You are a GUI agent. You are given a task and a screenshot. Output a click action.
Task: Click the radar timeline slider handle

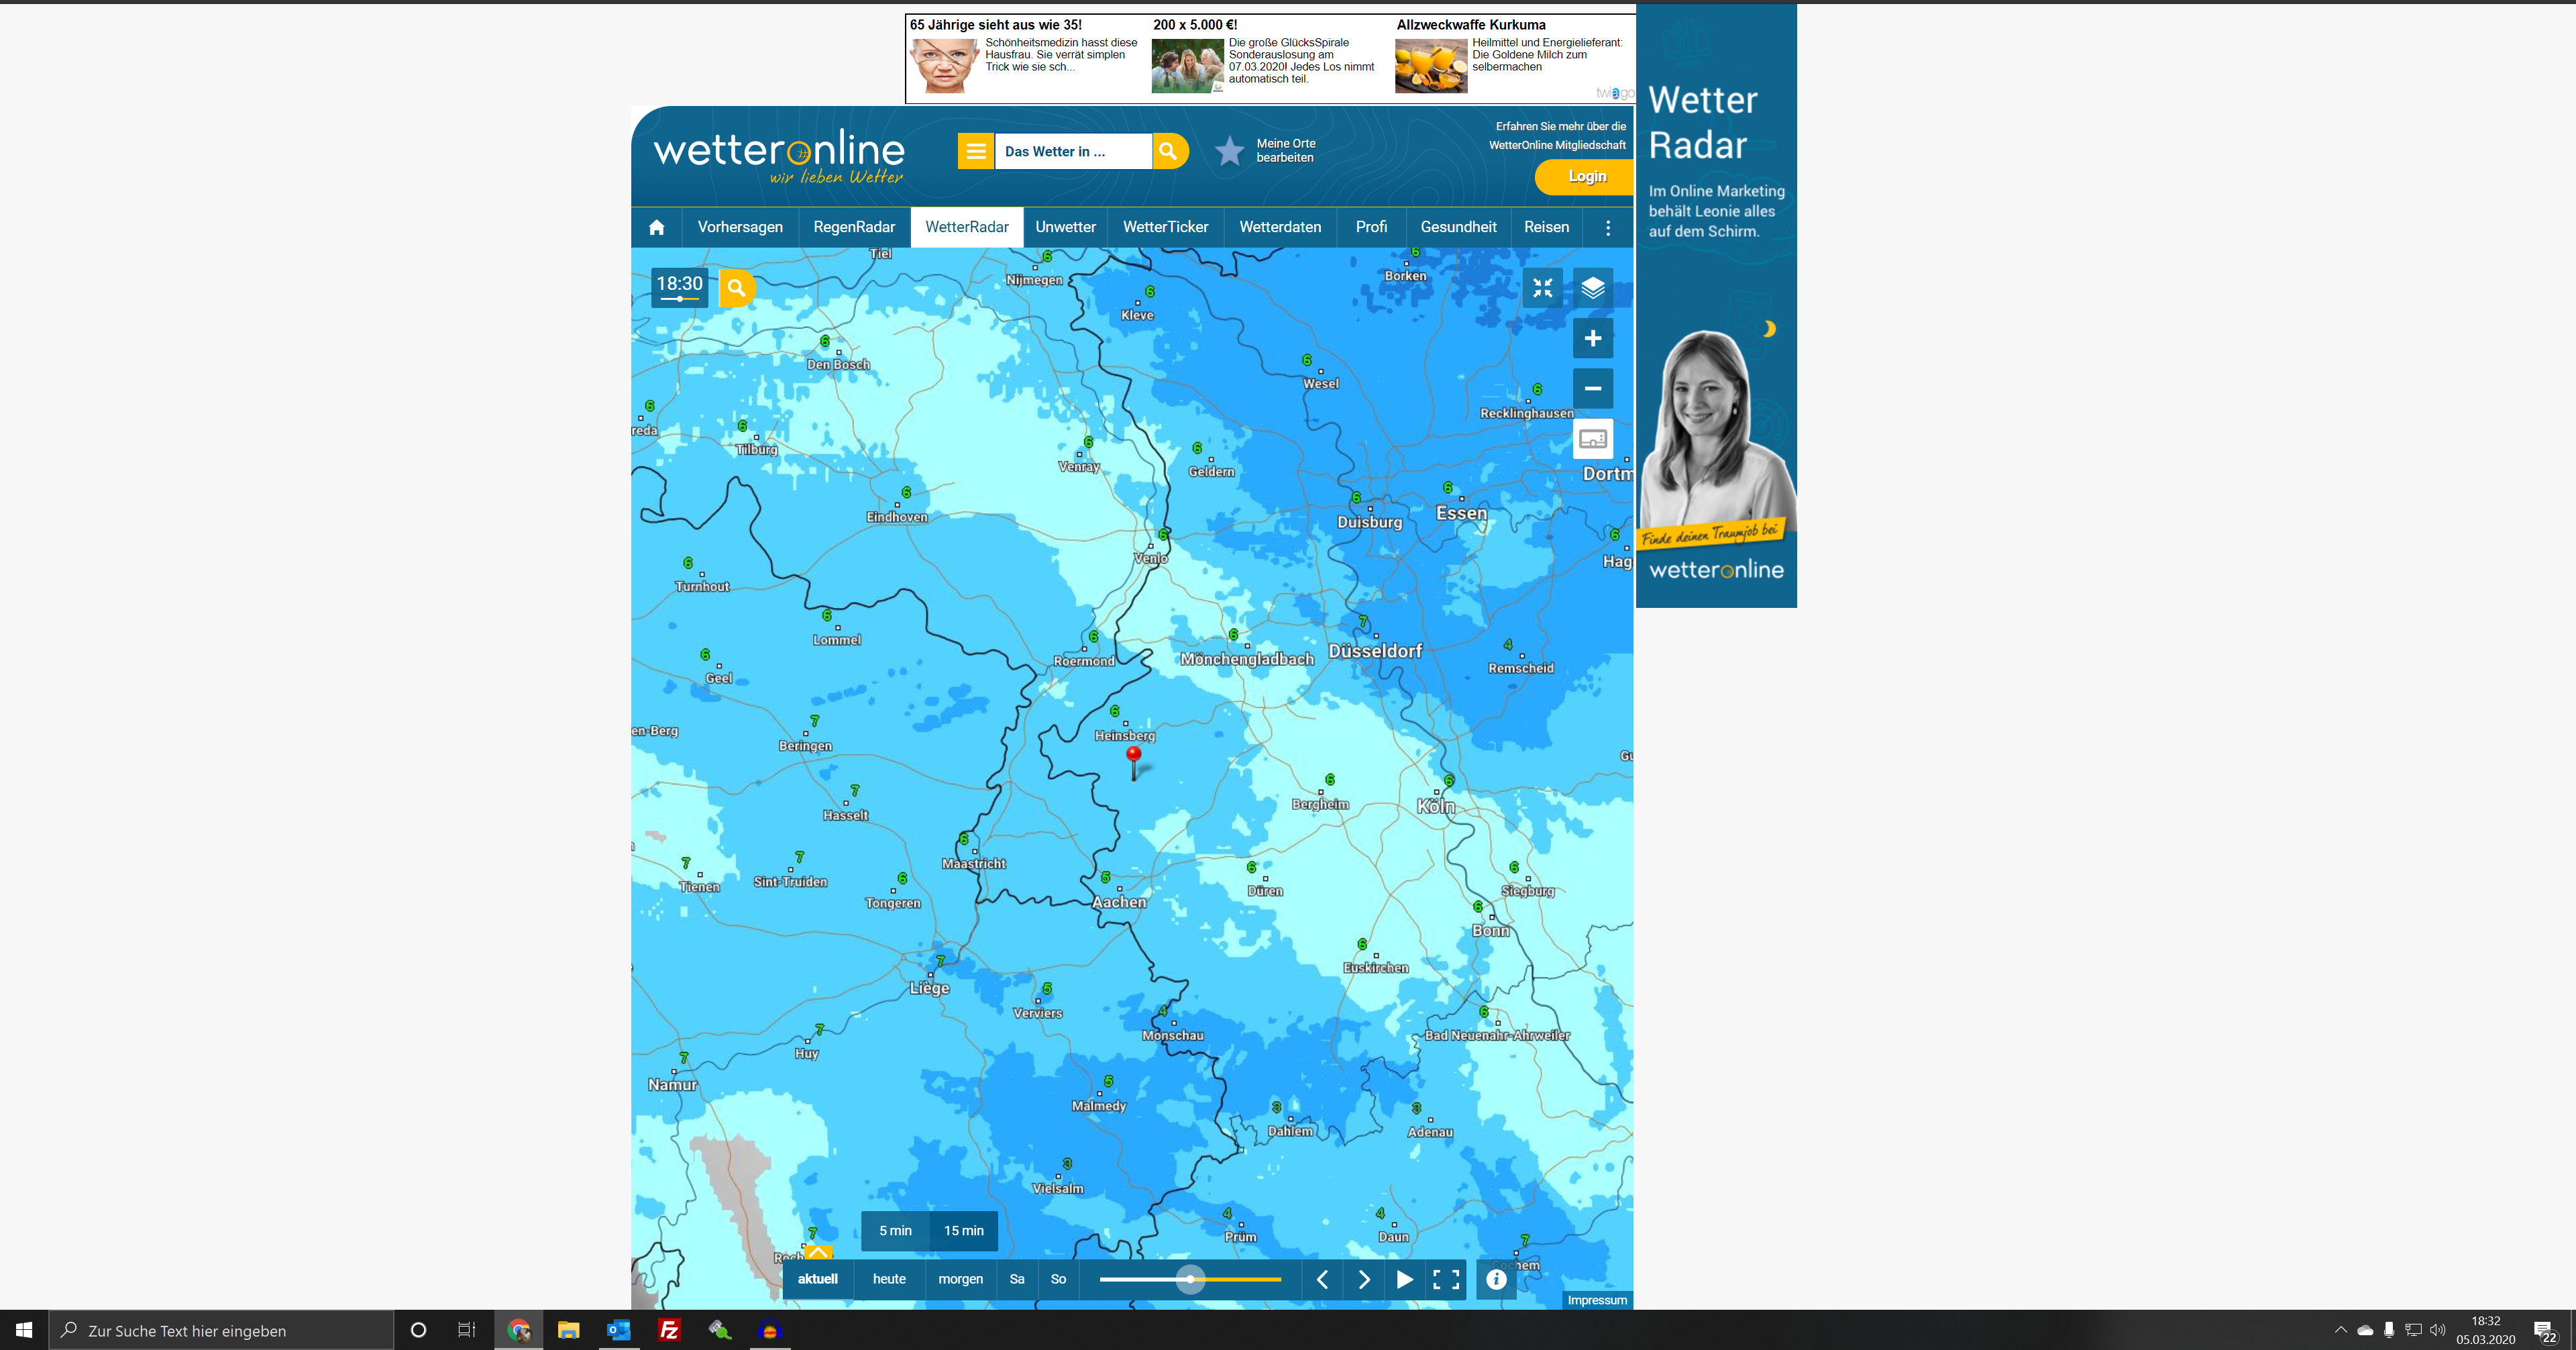click(1190, 1279)
